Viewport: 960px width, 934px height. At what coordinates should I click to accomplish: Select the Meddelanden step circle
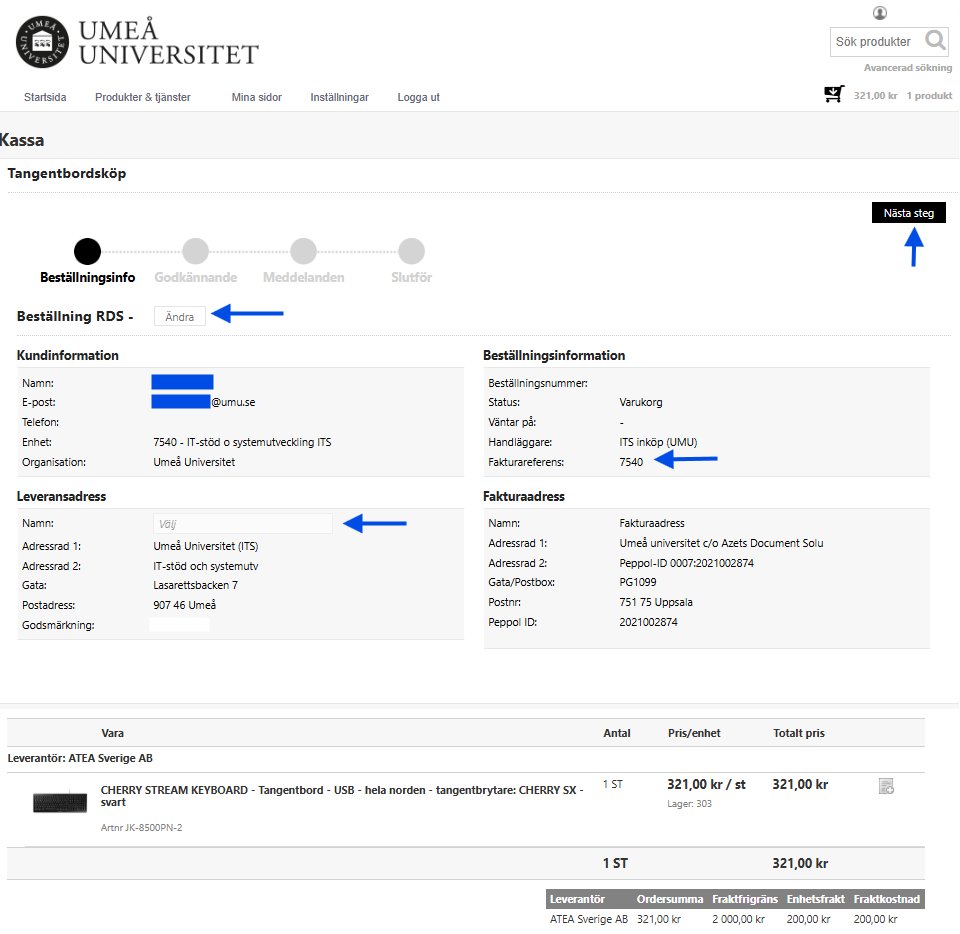point(303,251)
